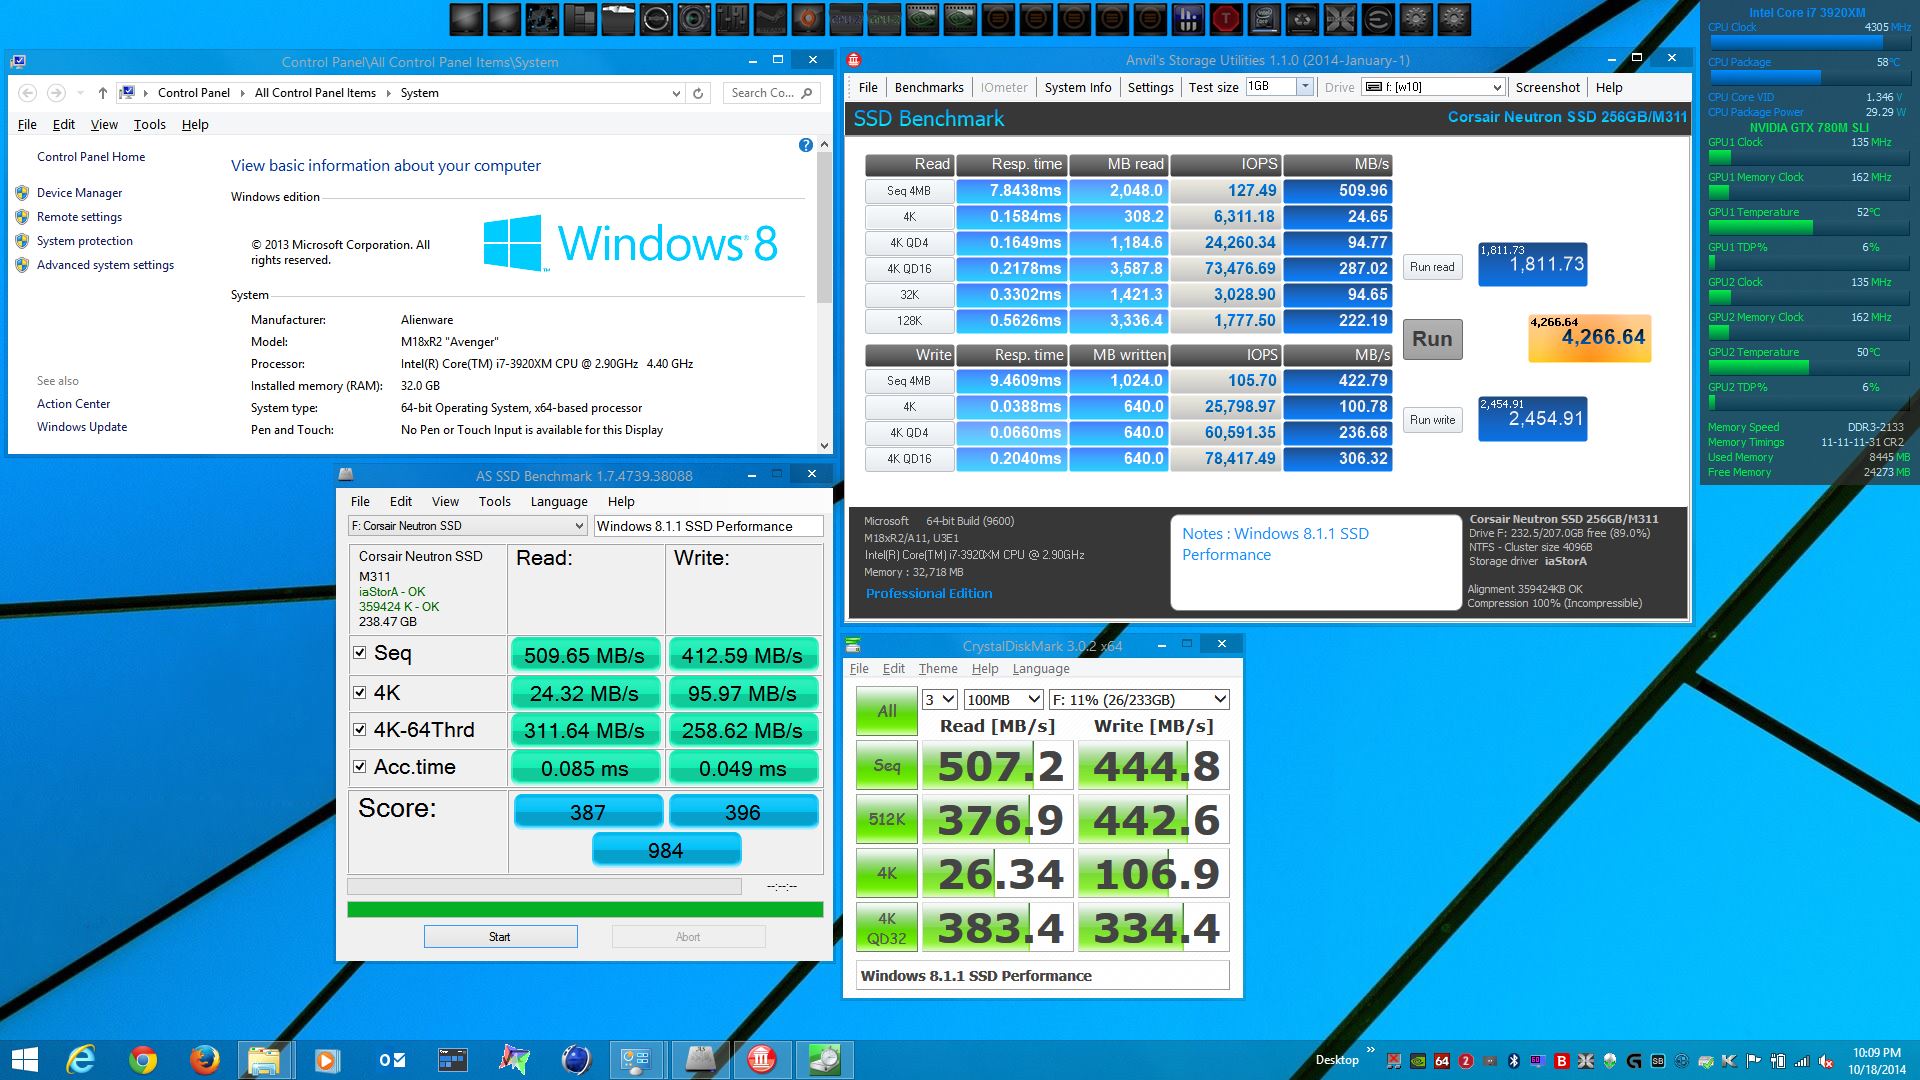Launch Steam from the top dock
1920x1080 pixels.
769,19
